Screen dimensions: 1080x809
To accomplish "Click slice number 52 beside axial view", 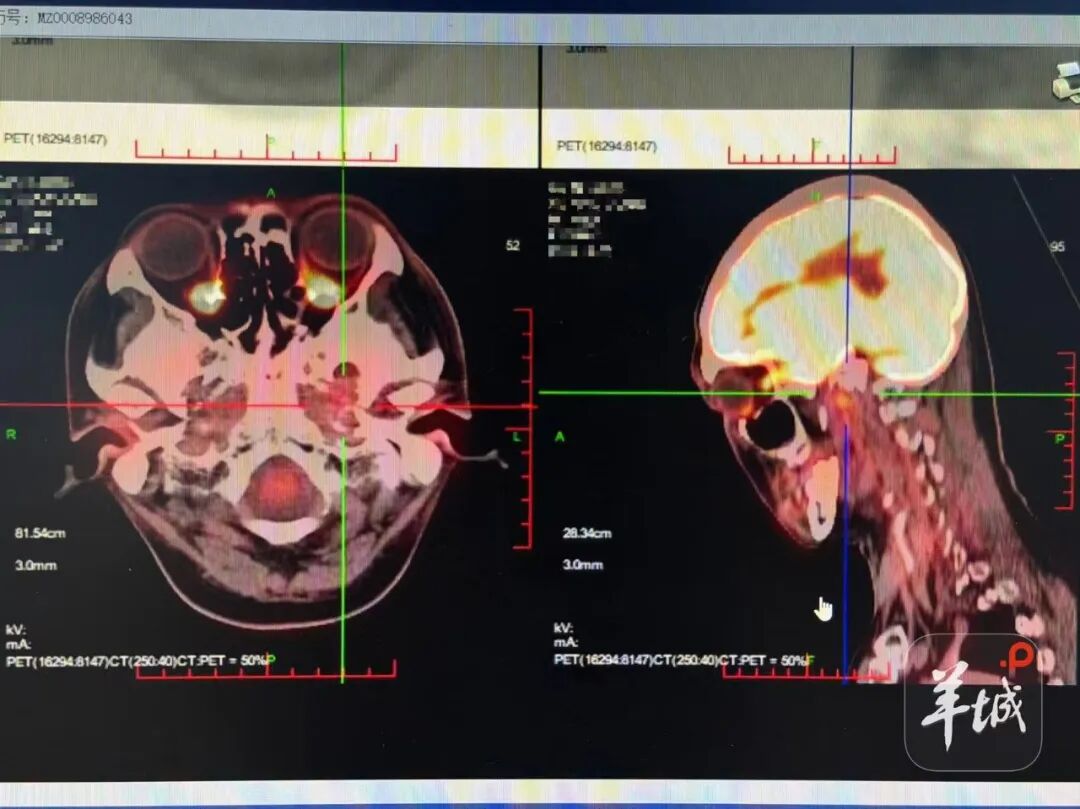I will (x=513, y=245).
